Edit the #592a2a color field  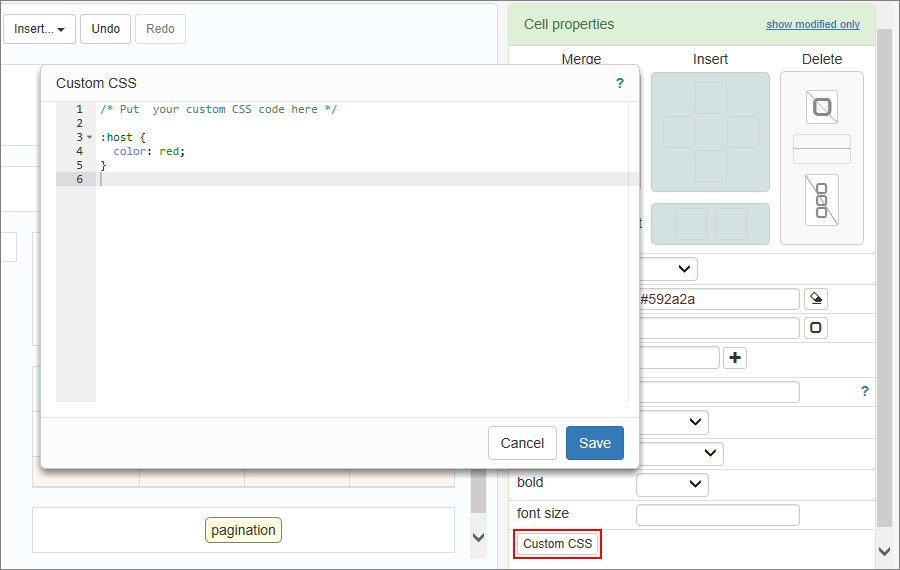click(719, 299)
